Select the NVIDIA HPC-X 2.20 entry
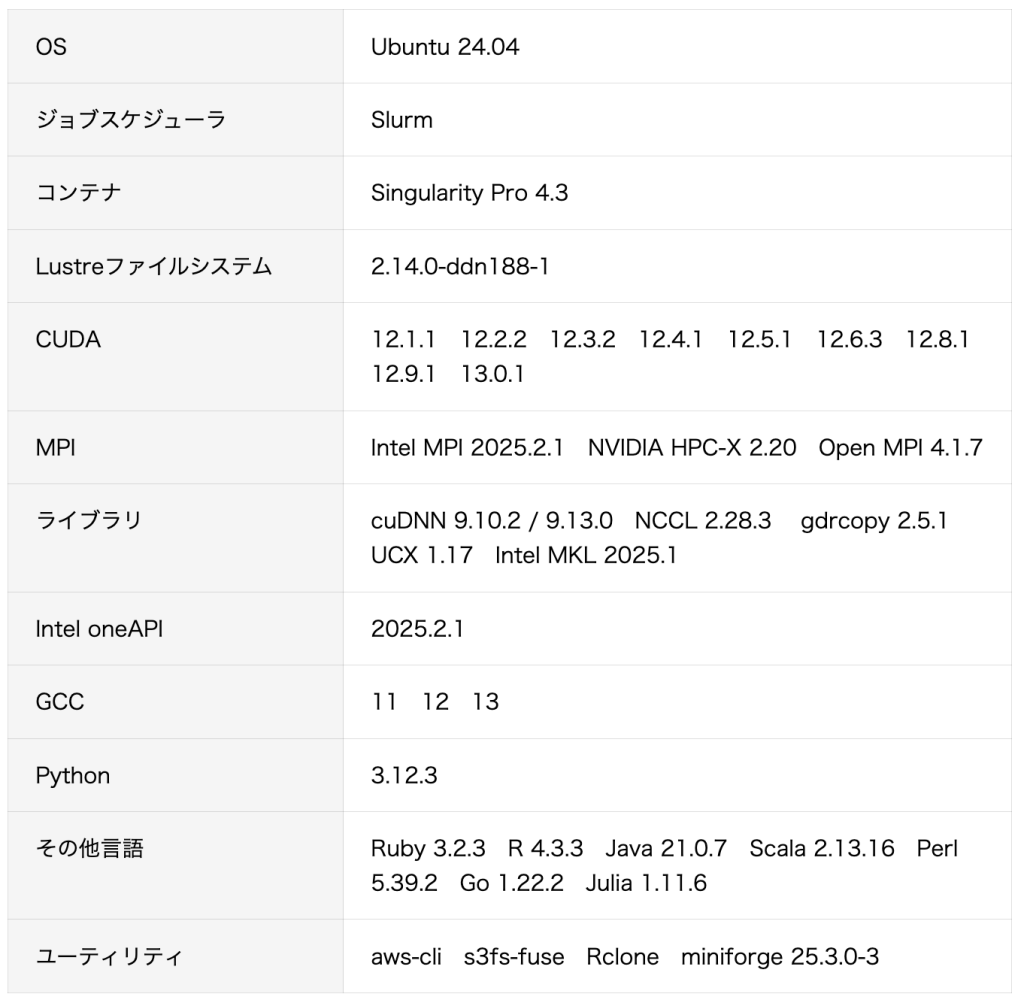This screenshot has width=1024, height=1006. click(692, 447)
